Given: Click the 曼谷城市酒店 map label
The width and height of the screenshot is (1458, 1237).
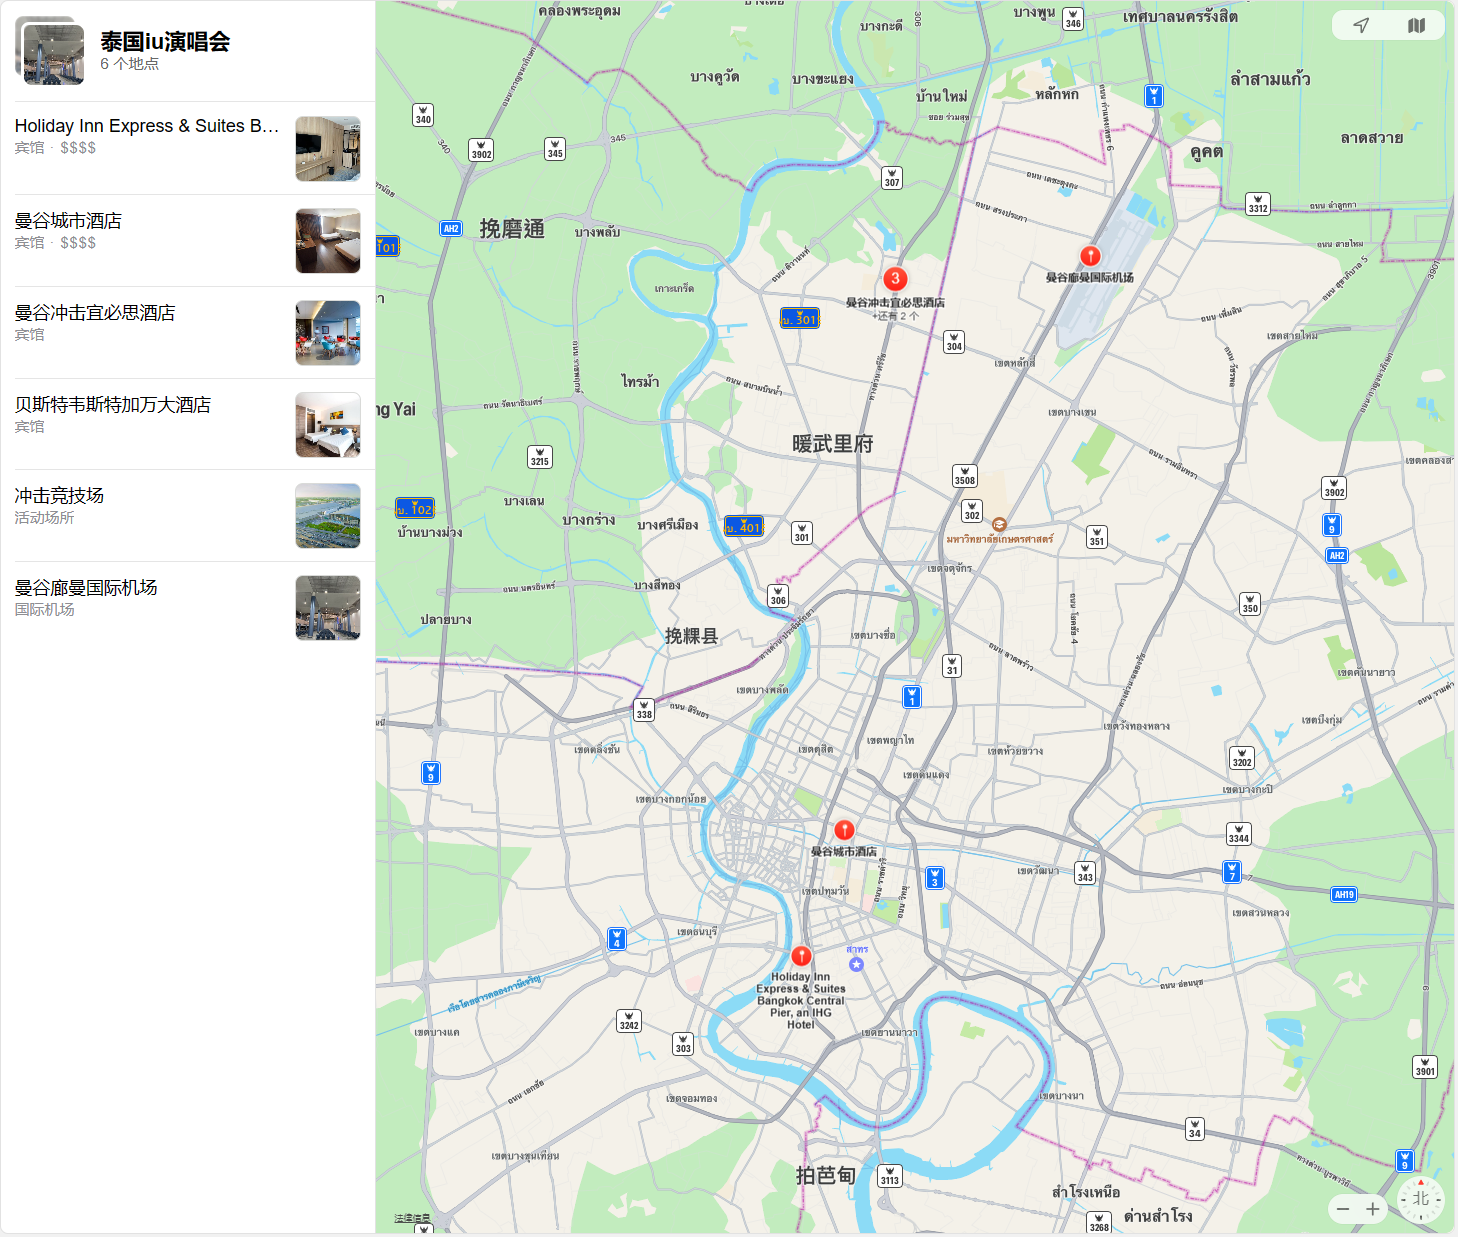Looking at the screenshot, I should tap(844, 852).
